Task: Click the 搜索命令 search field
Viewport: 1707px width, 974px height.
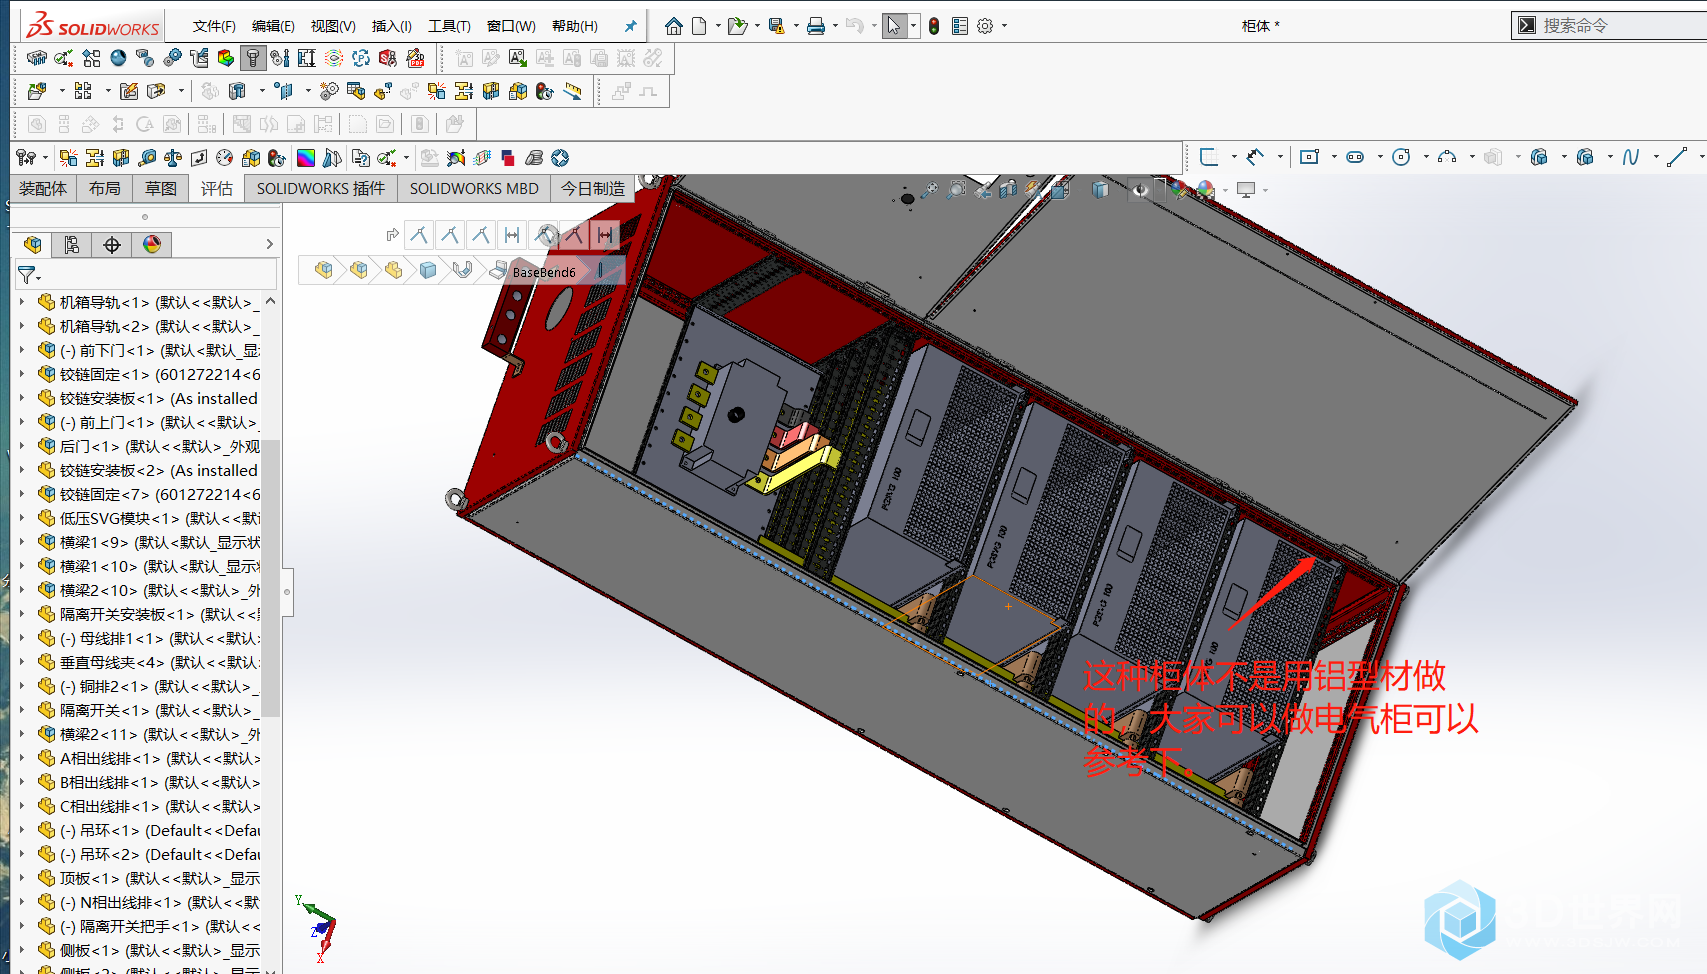Action: [x=1610, y=25]
